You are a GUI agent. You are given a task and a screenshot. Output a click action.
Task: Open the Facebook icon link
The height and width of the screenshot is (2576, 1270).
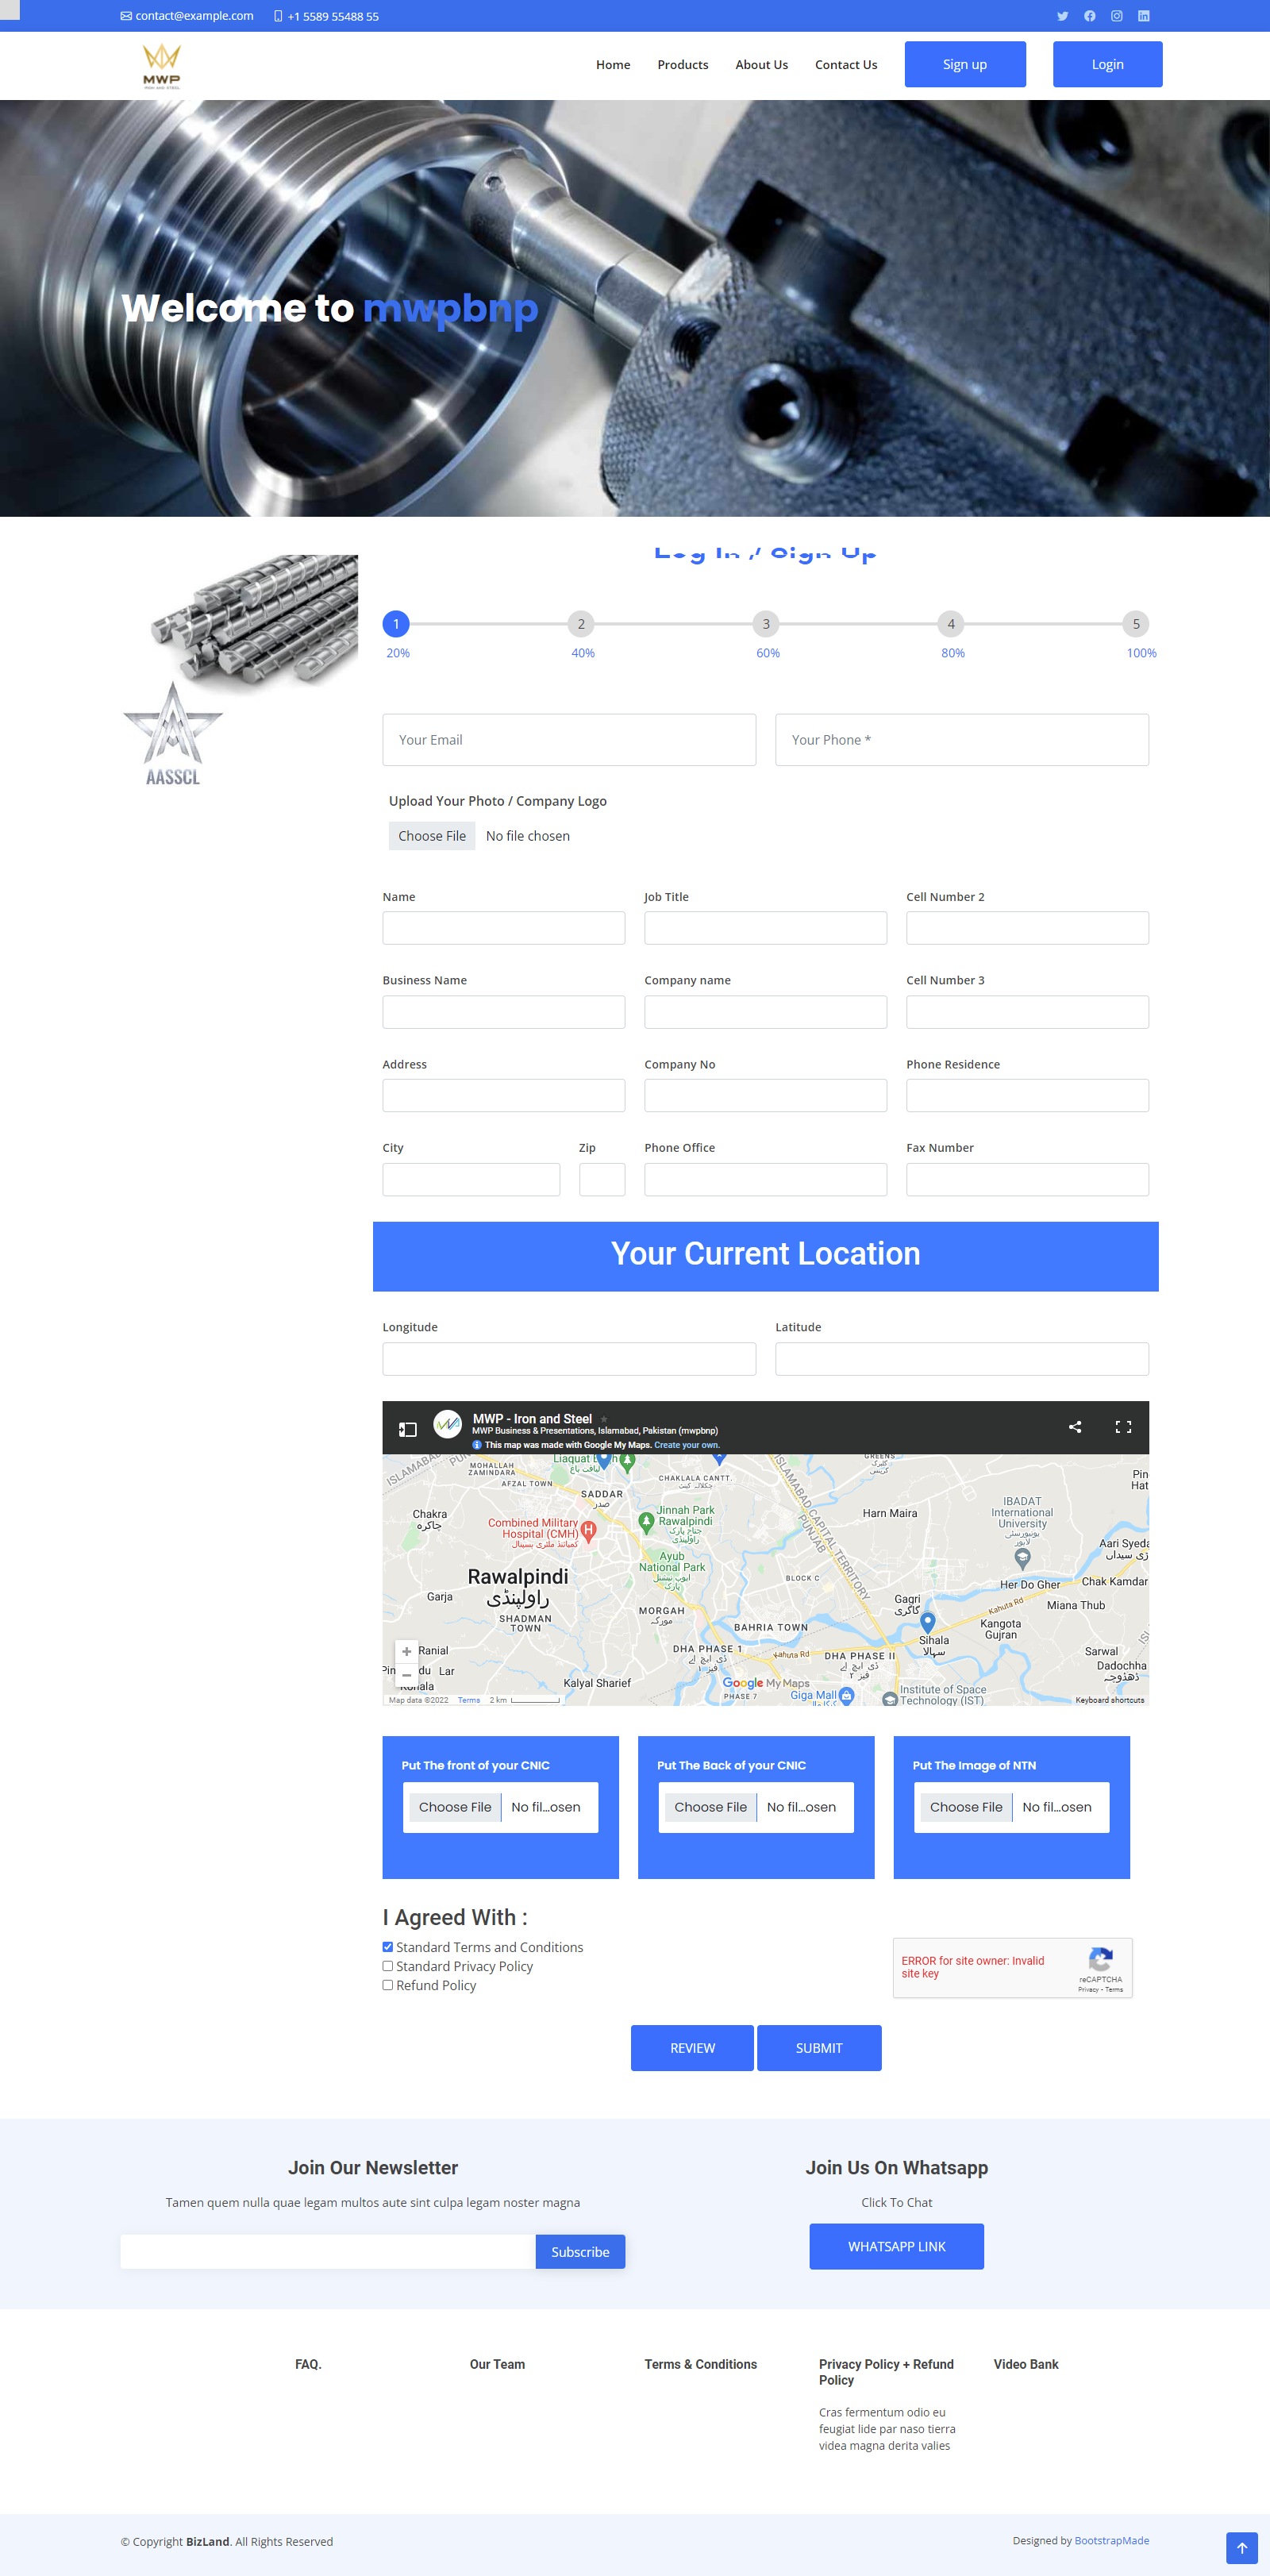tap(1089, 16)
